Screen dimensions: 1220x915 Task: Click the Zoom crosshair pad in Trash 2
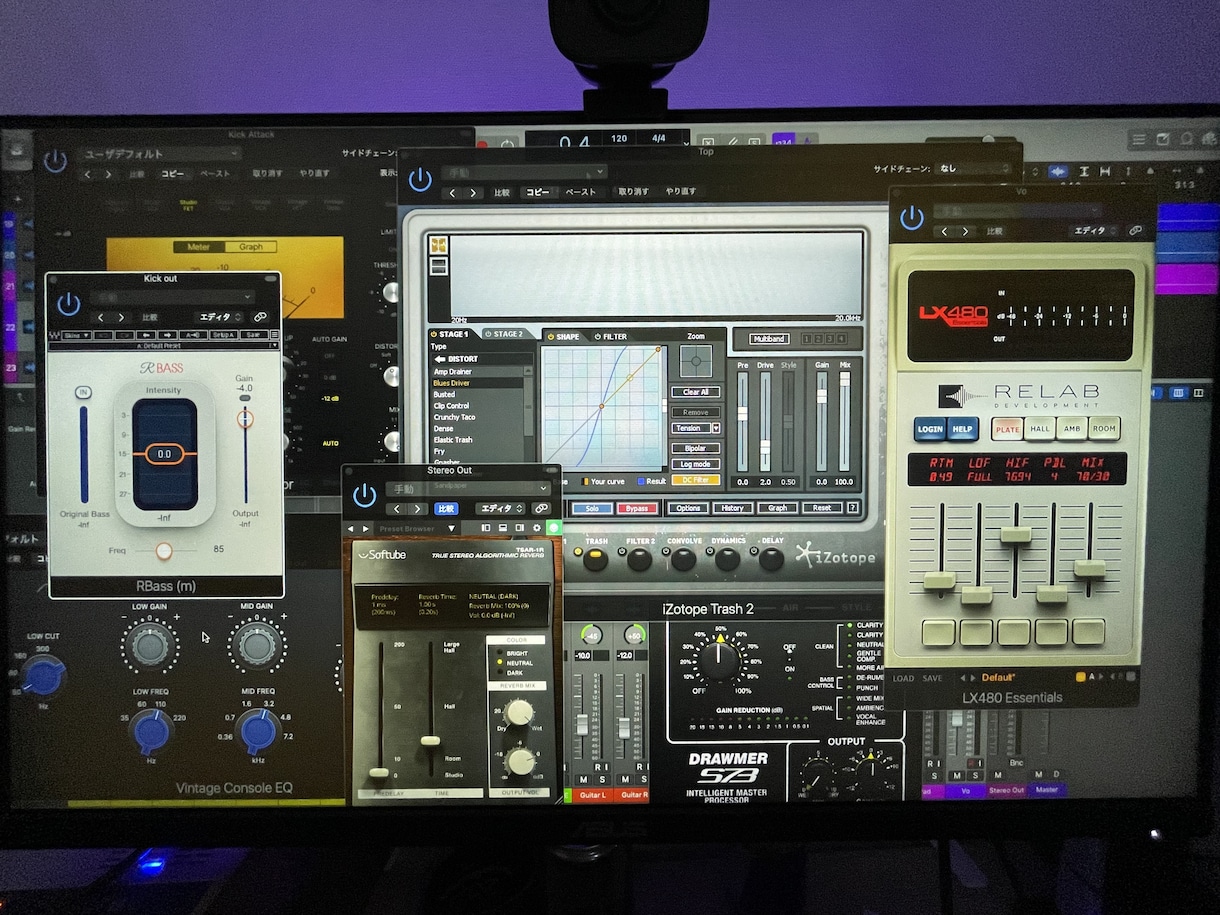(696, 361)
